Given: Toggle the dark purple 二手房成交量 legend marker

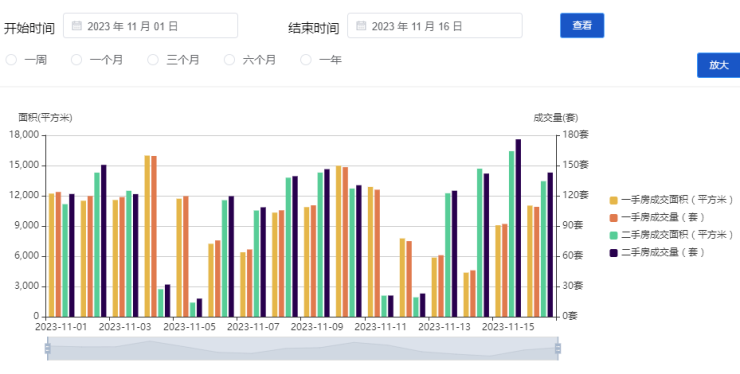Looking at the screenshot, I should click(614, 253).
